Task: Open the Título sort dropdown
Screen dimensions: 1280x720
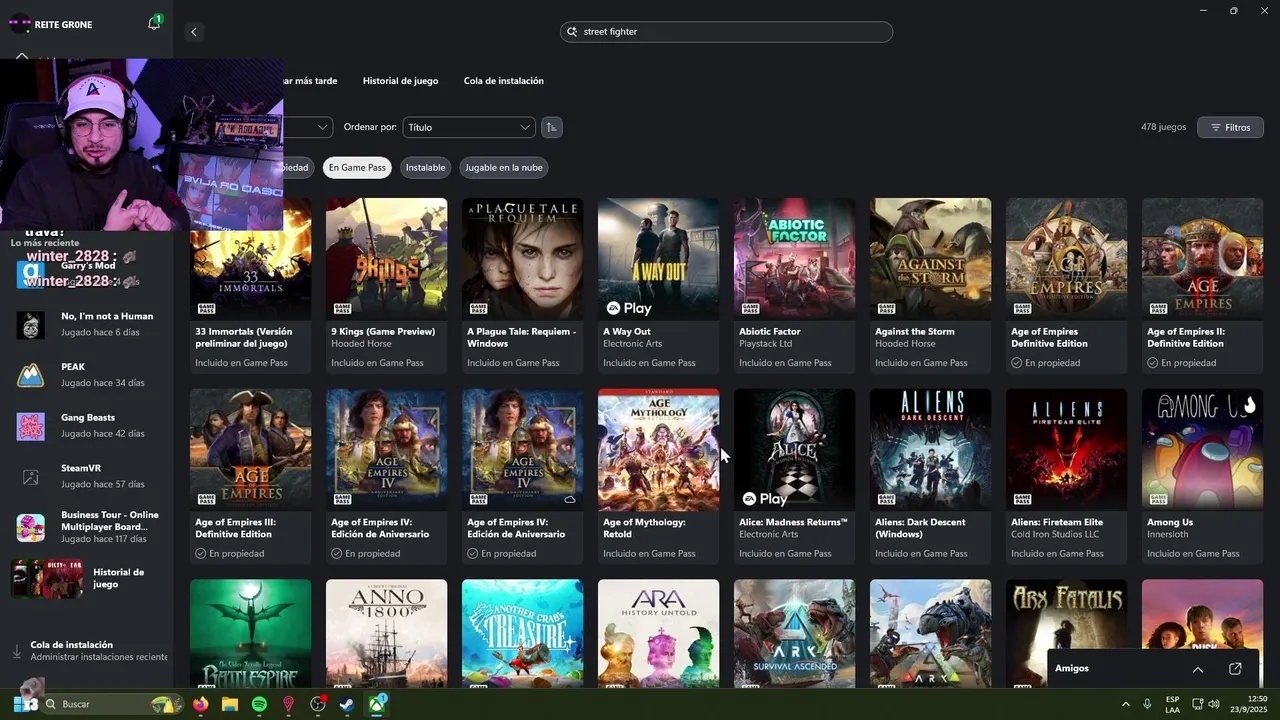Action: (x=469, y=127)
